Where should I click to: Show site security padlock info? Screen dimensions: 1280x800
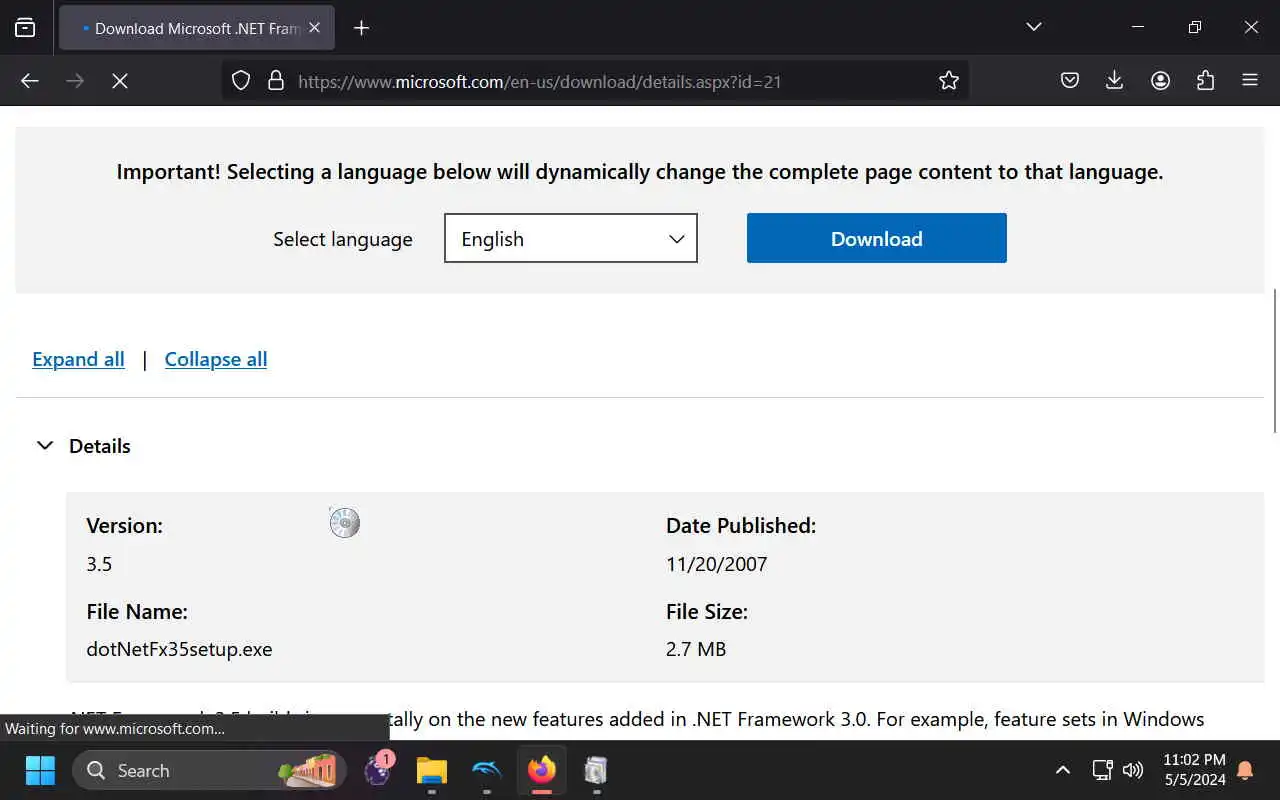(276, 81)
